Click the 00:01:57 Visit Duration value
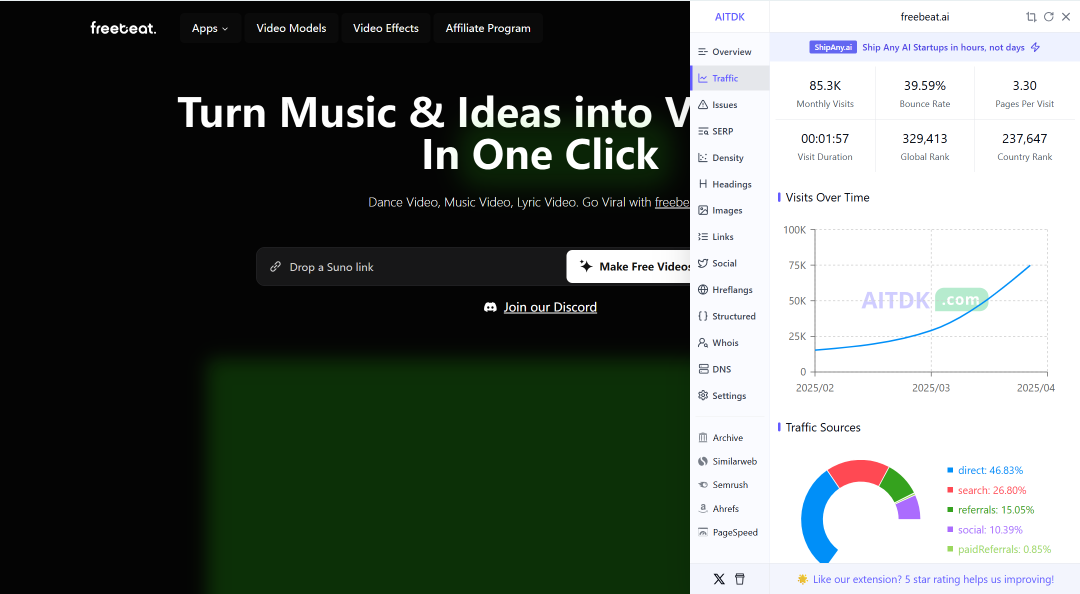The width and height of the screenshot is (1080, 594). coord(825,139)
